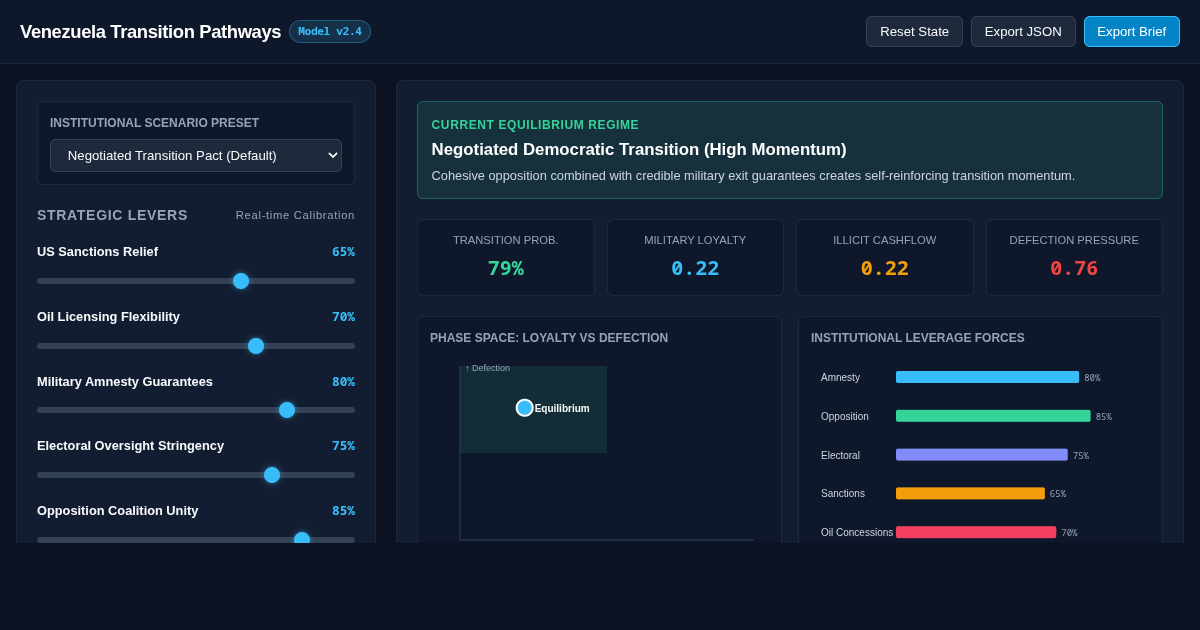Click the 65% value for US Sanctions Relief
1200x630 pixels.
point(343,252)
